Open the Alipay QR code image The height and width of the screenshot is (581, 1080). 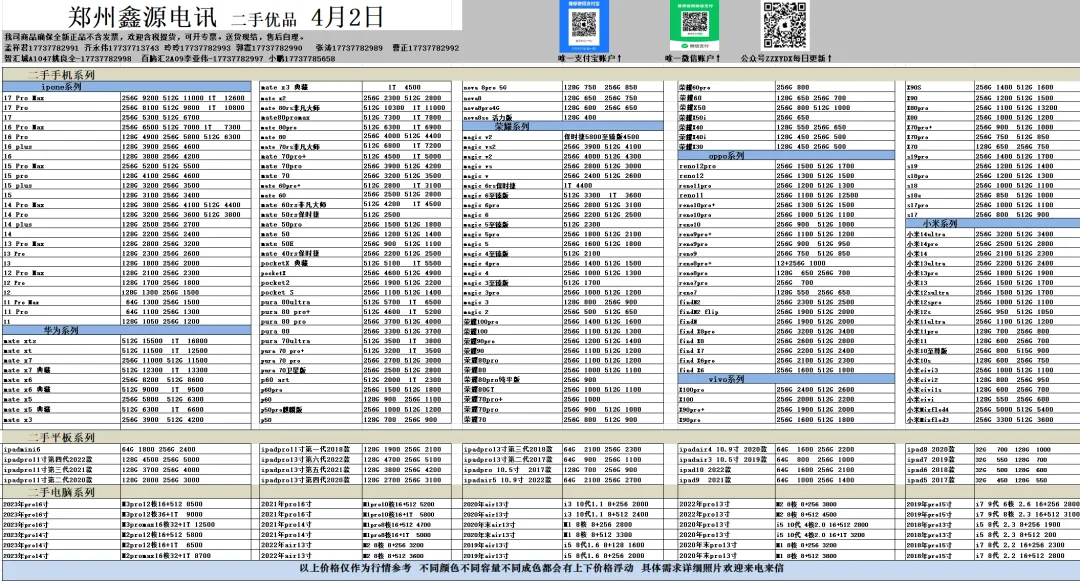(x=584, y=25)
